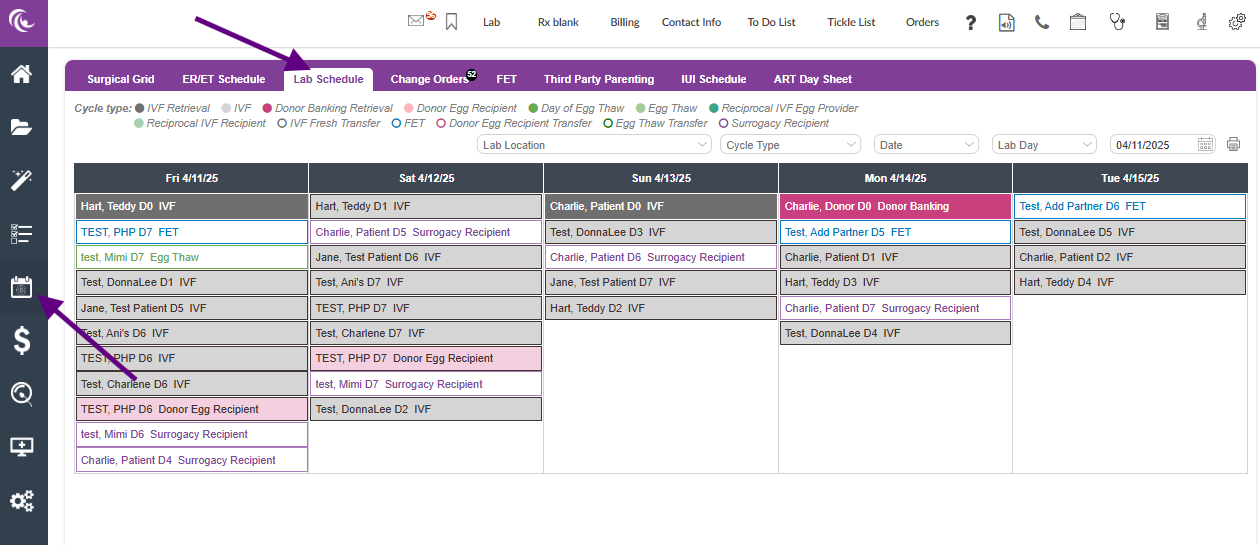Expand the Lab Day dropdown
This screenshot has height=545, width=1260.
(x=1044, y=145)
